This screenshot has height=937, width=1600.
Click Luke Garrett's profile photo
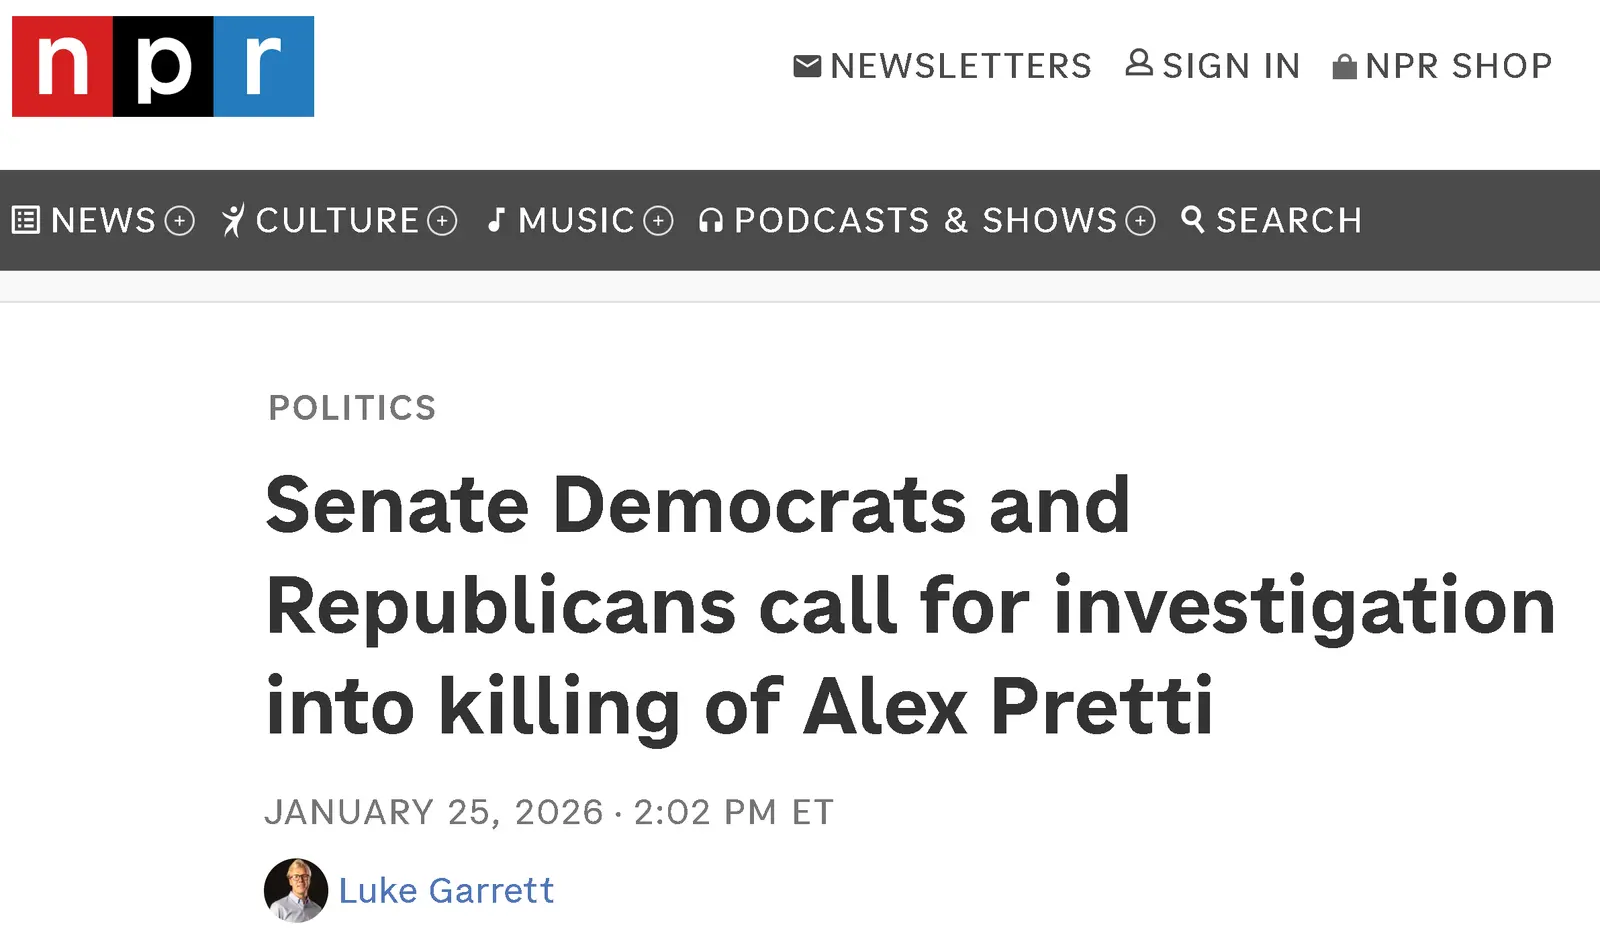click(296, 890)
